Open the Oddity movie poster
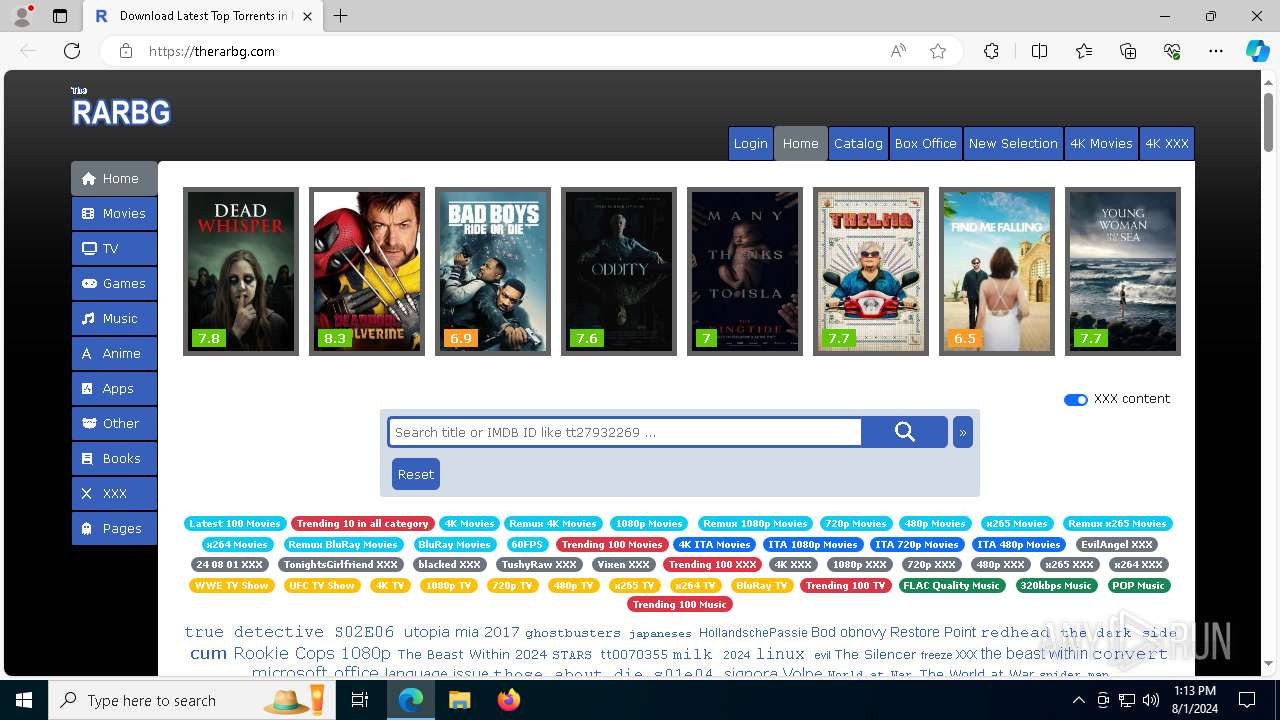1280x720 pixels. (619, 271)
